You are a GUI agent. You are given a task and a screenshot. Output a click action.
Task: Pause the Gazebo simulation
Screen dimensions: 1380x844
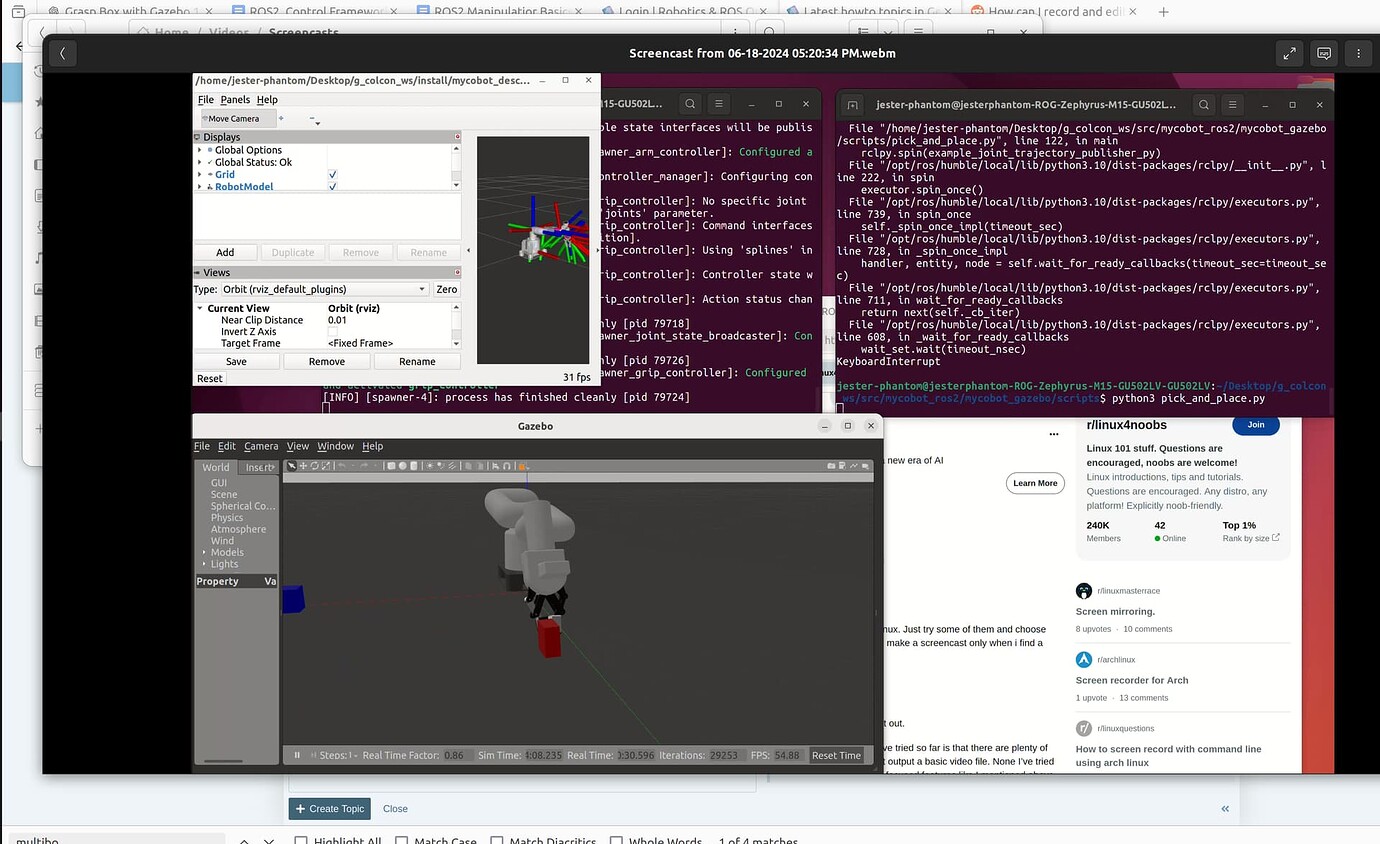(x=297, y=756)
